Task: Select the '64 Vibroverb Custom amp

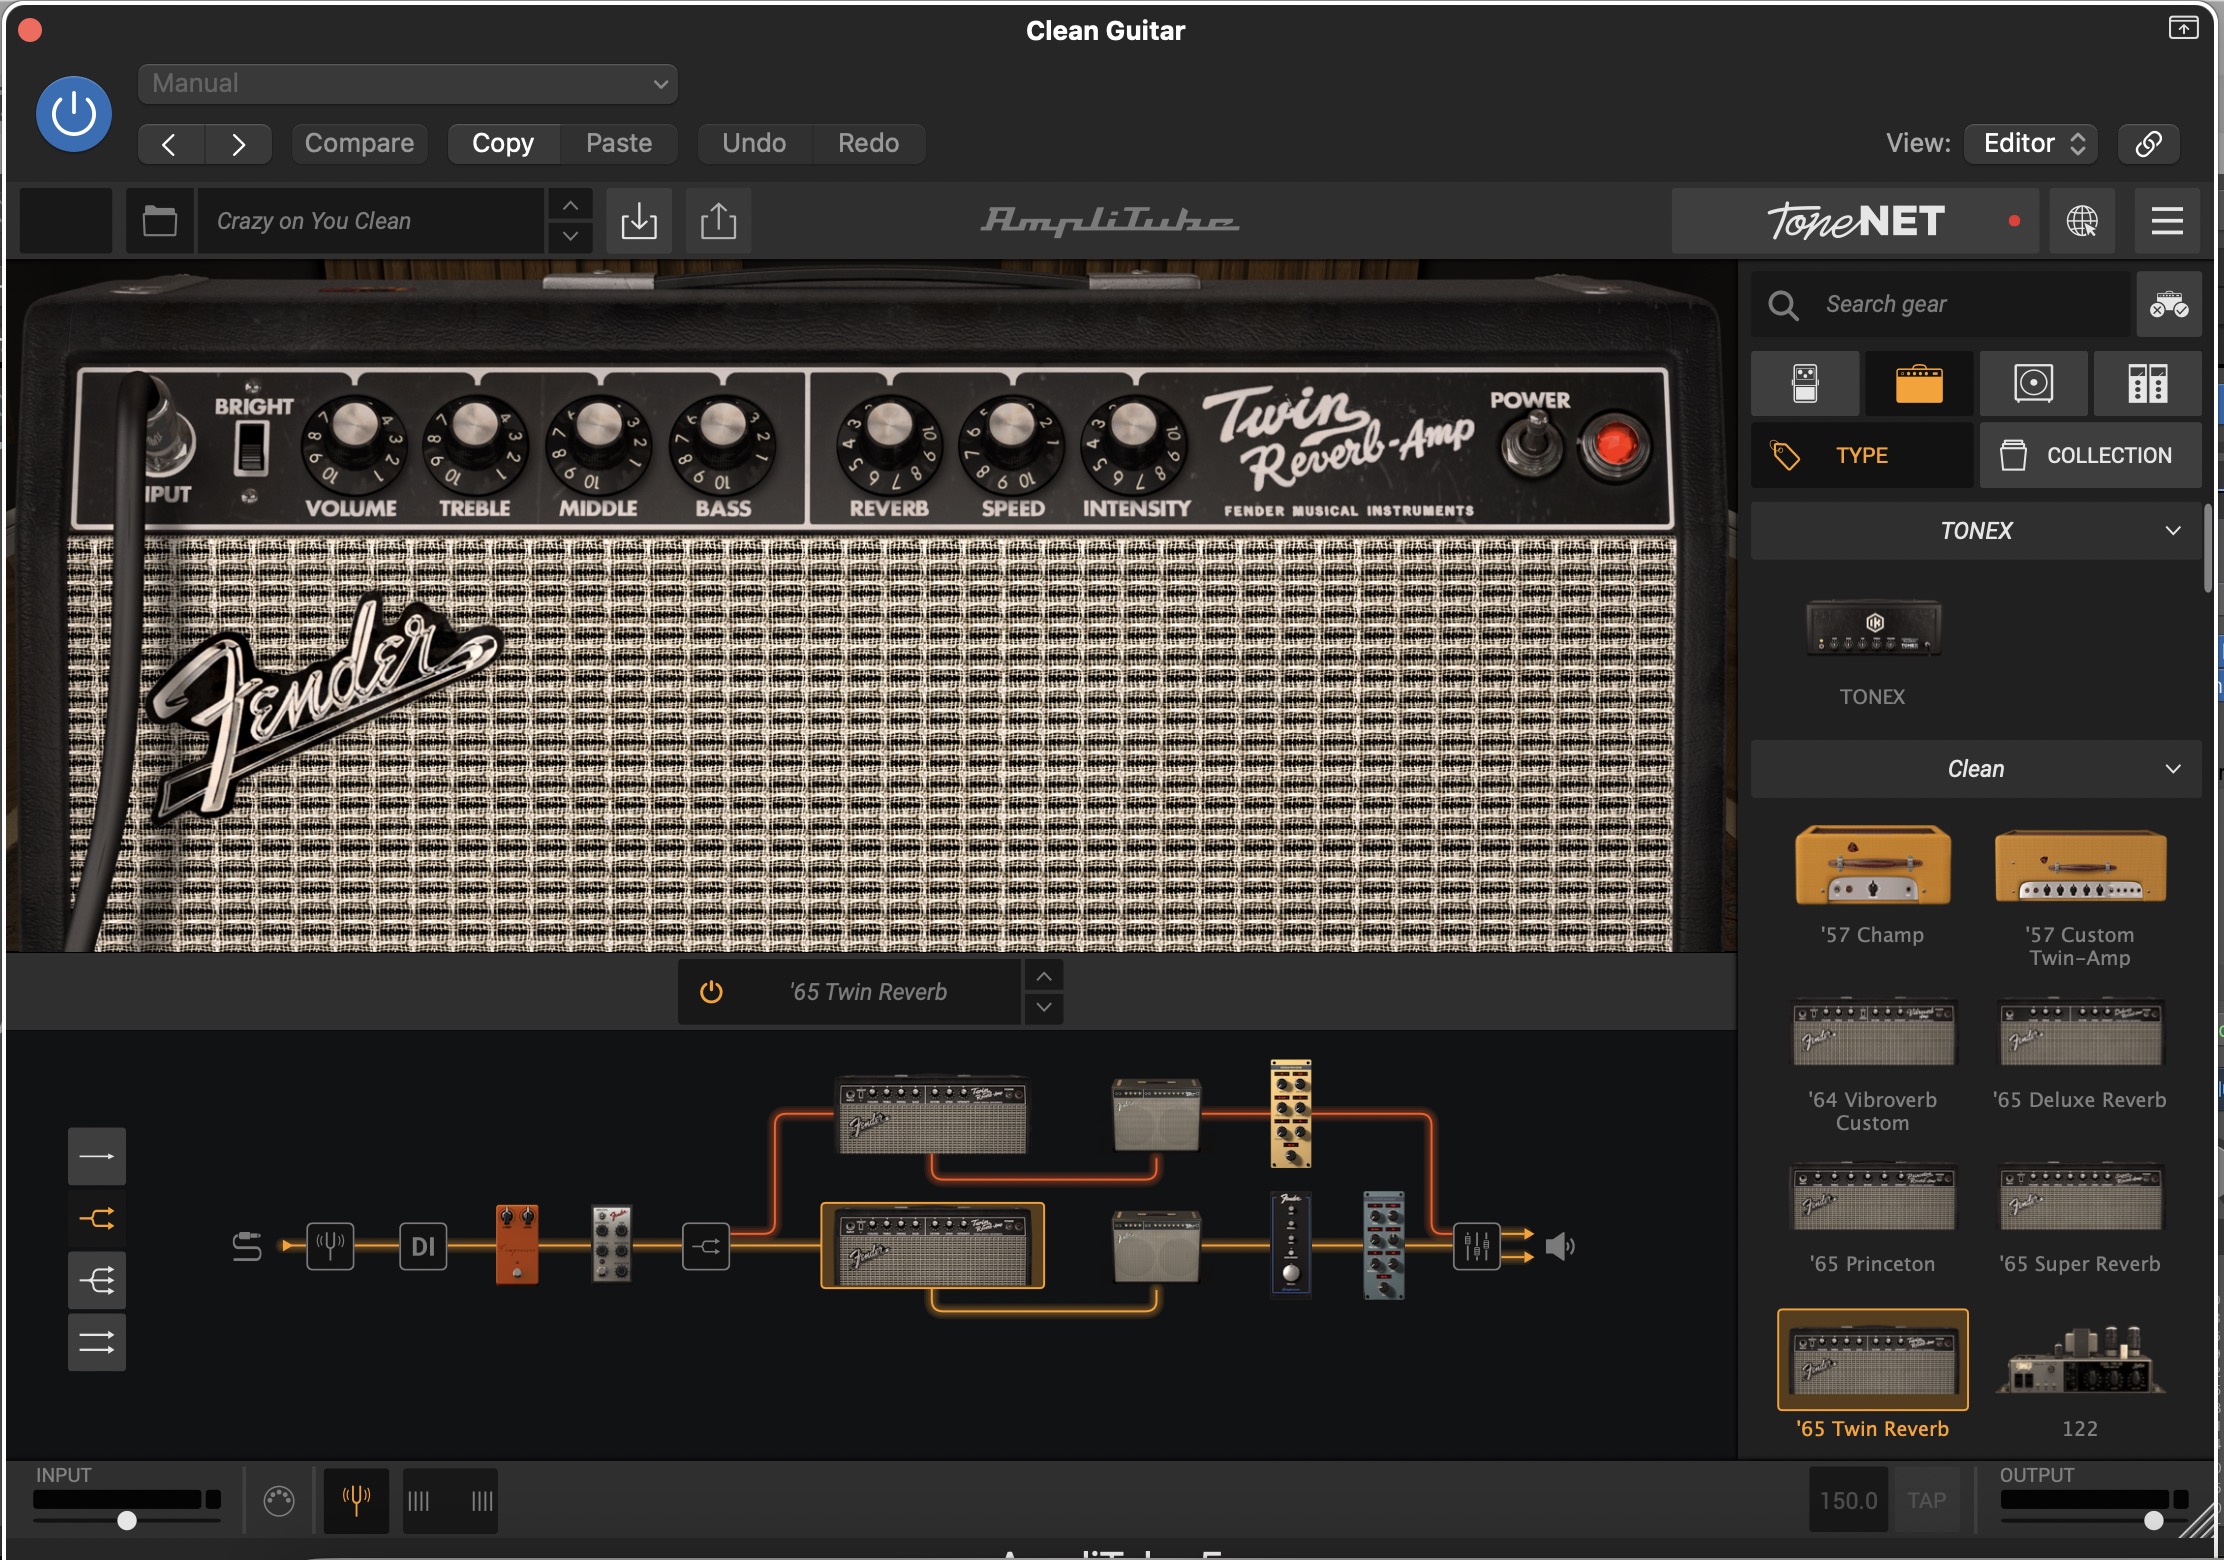Action: [1873, 1032]
